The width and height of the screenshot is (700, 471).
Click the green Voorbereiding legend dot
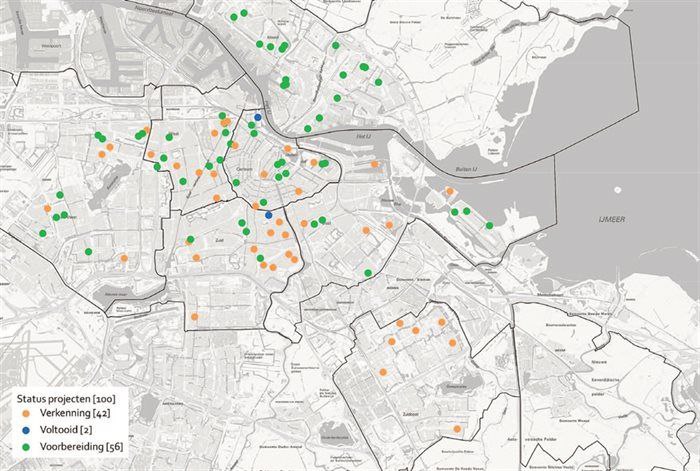coord(26,446)
